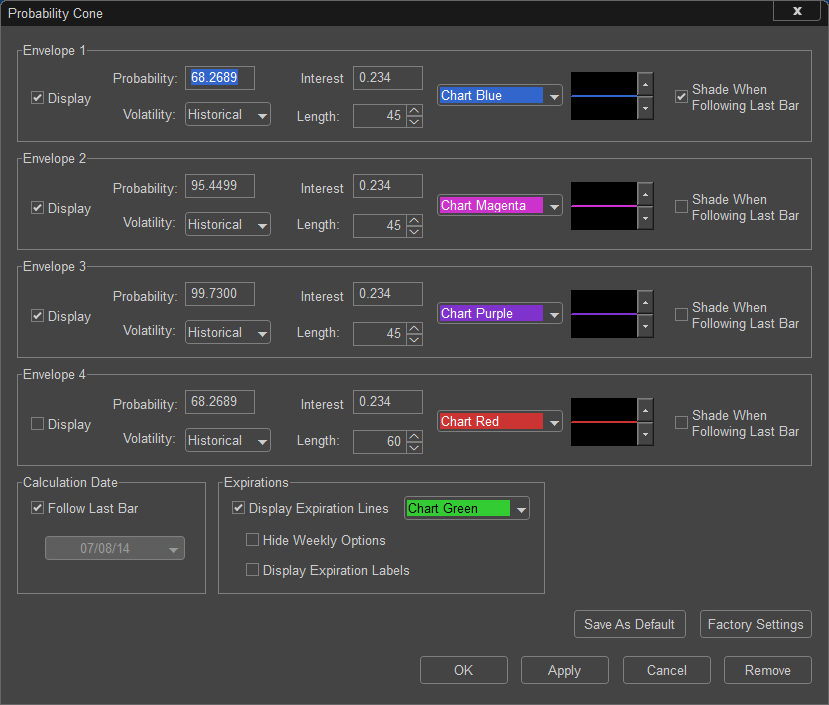The image size is (829, 705).
Task: Click Envelope 2 Interest field
Action: [388, 186]
